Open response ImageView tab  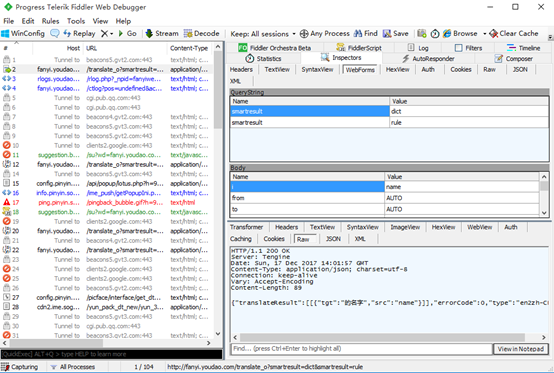405,227
